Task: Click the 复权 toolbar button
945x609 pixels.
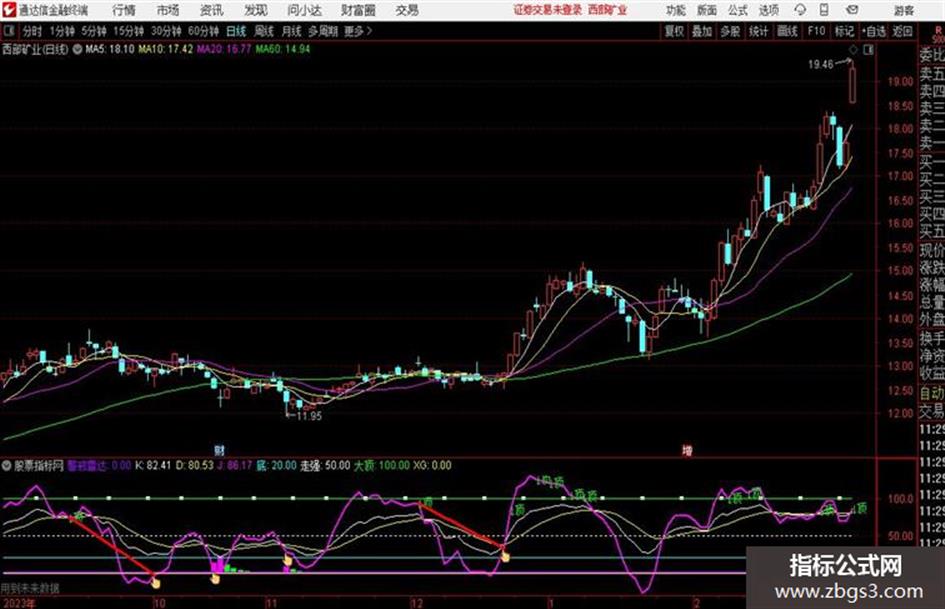Action: coord(674,31)
